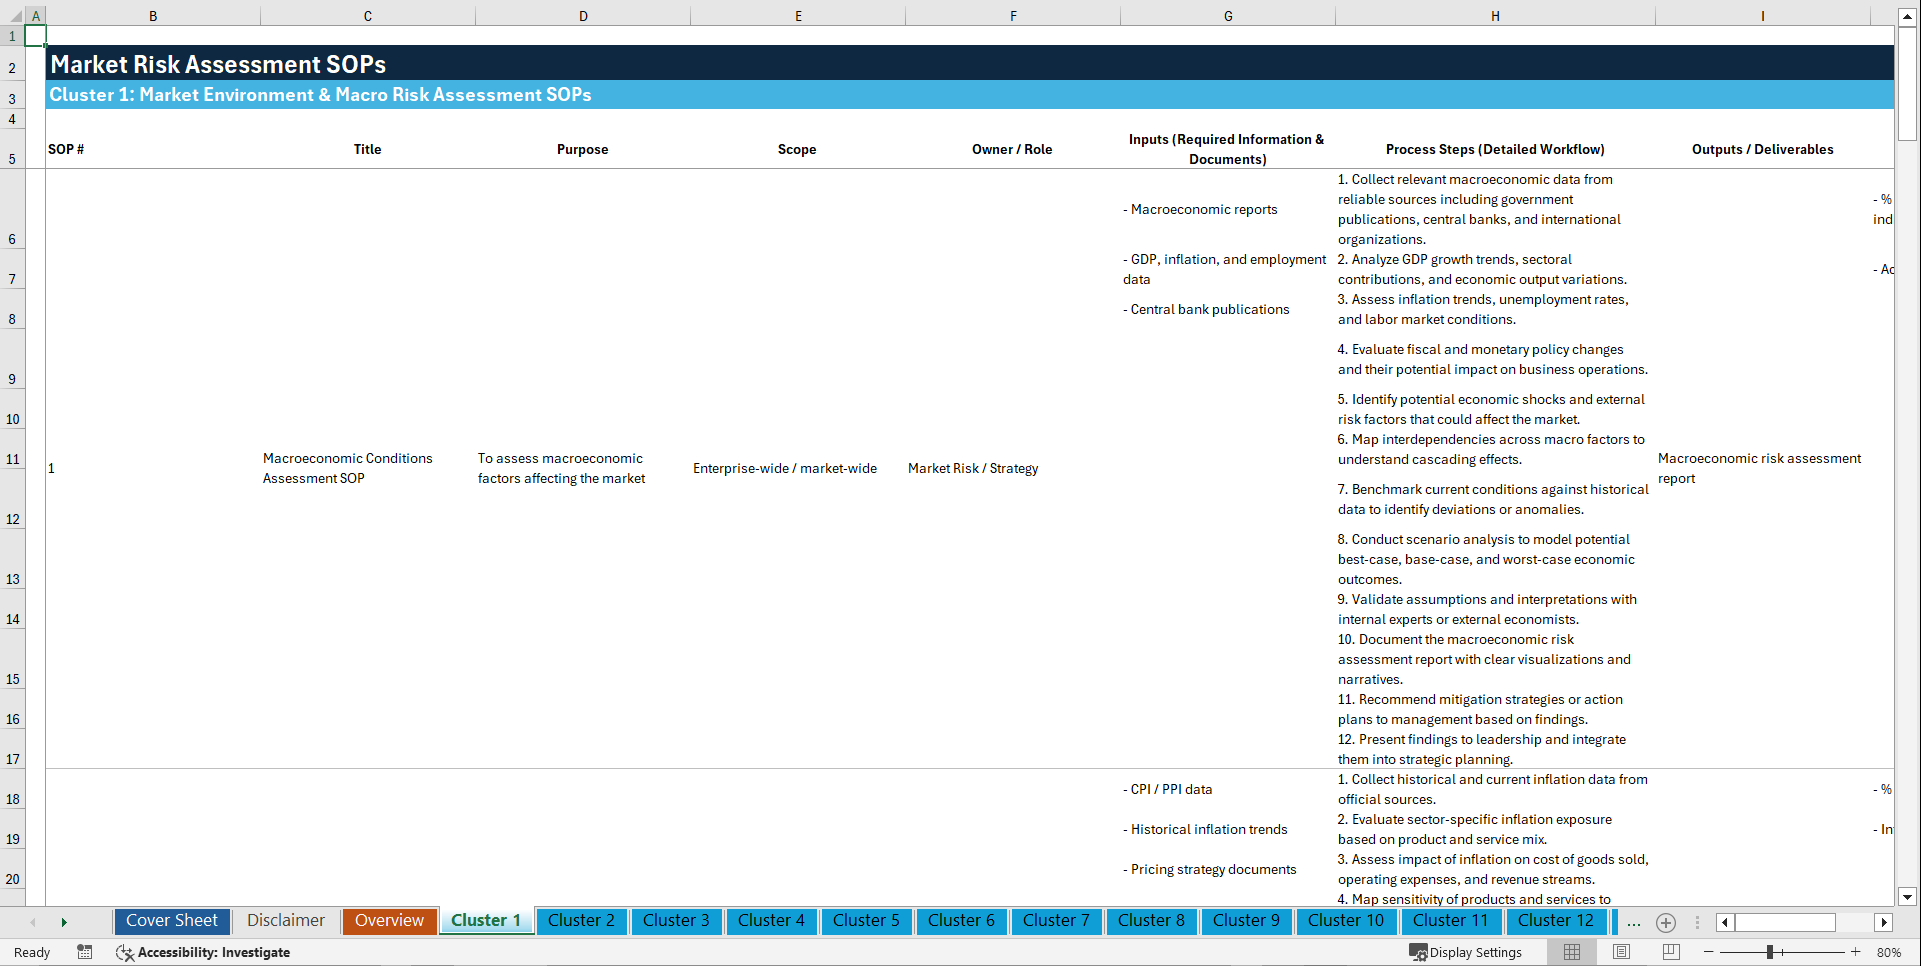Click the sheet navigation right arrow
Viewport: 1921px width, 966px height.
[x=65, y=922]
